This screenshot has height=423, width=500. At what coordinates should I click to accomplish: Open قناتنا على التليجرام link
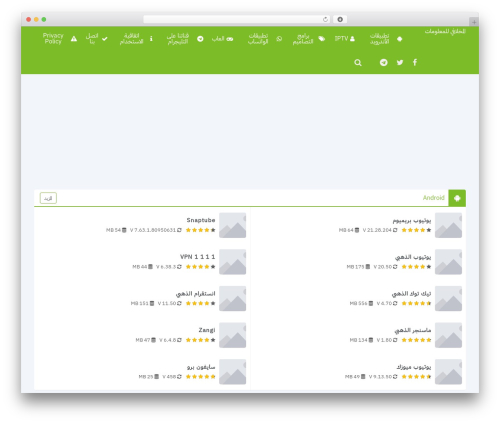coord(178,39)
